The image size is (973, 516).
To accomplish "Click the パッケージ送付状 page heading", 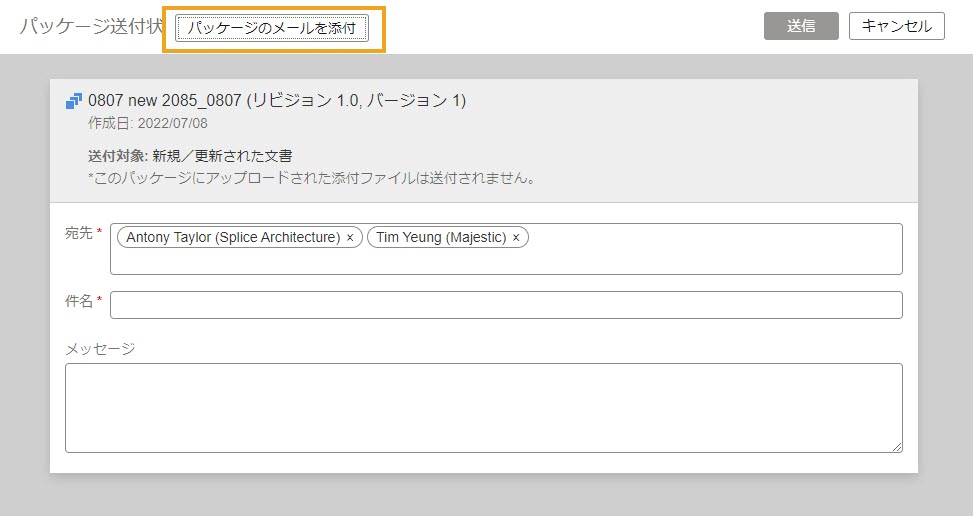I will [91, 27].
